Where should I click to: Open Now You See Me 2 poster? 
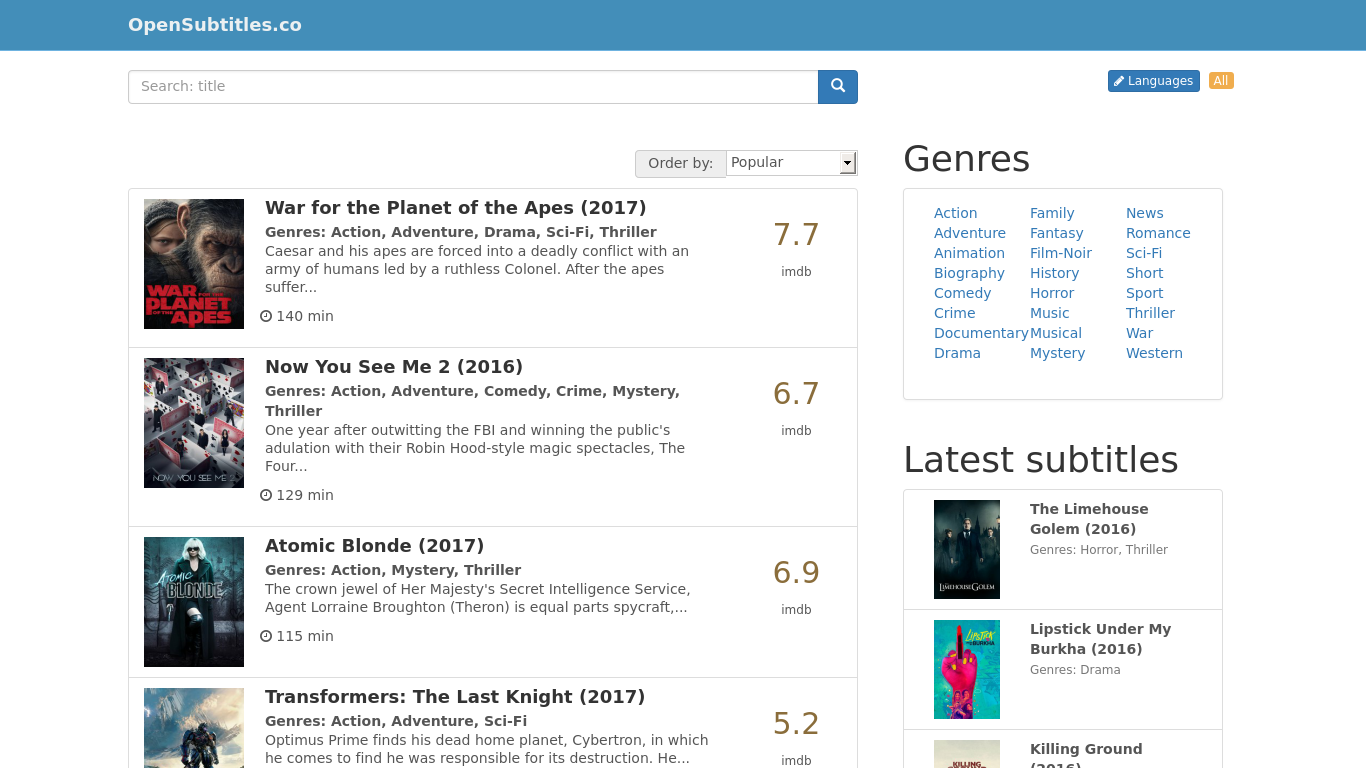tap(194, 423)
